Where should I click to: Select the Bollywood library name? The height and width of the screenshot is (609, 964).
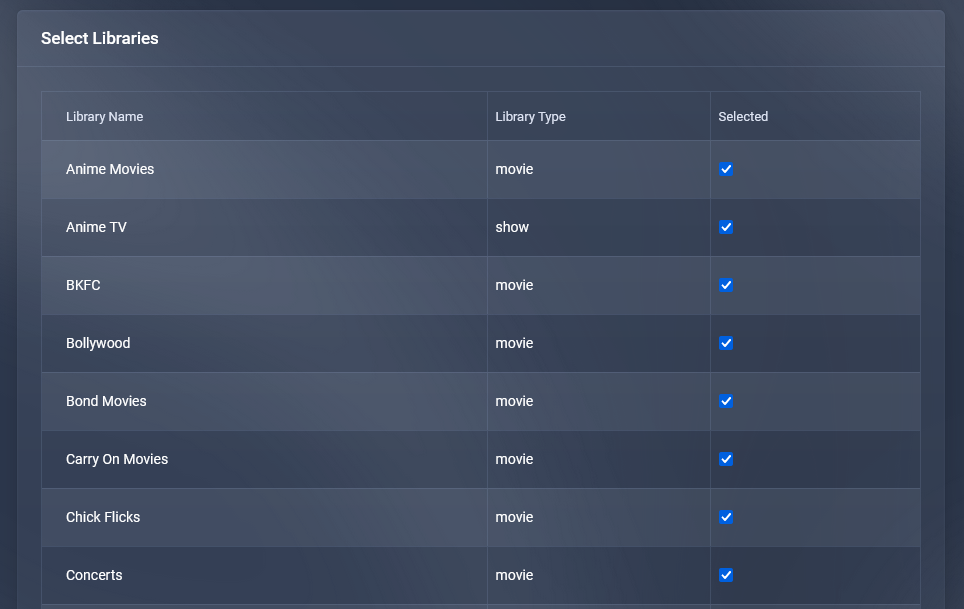[x=98, y=343]
